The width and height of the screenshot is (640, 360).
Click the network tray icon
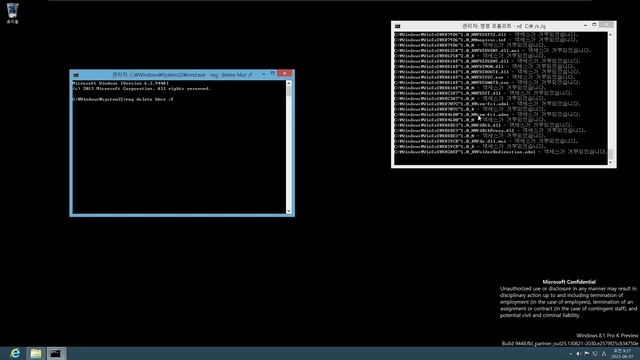(x=595, y=353)
